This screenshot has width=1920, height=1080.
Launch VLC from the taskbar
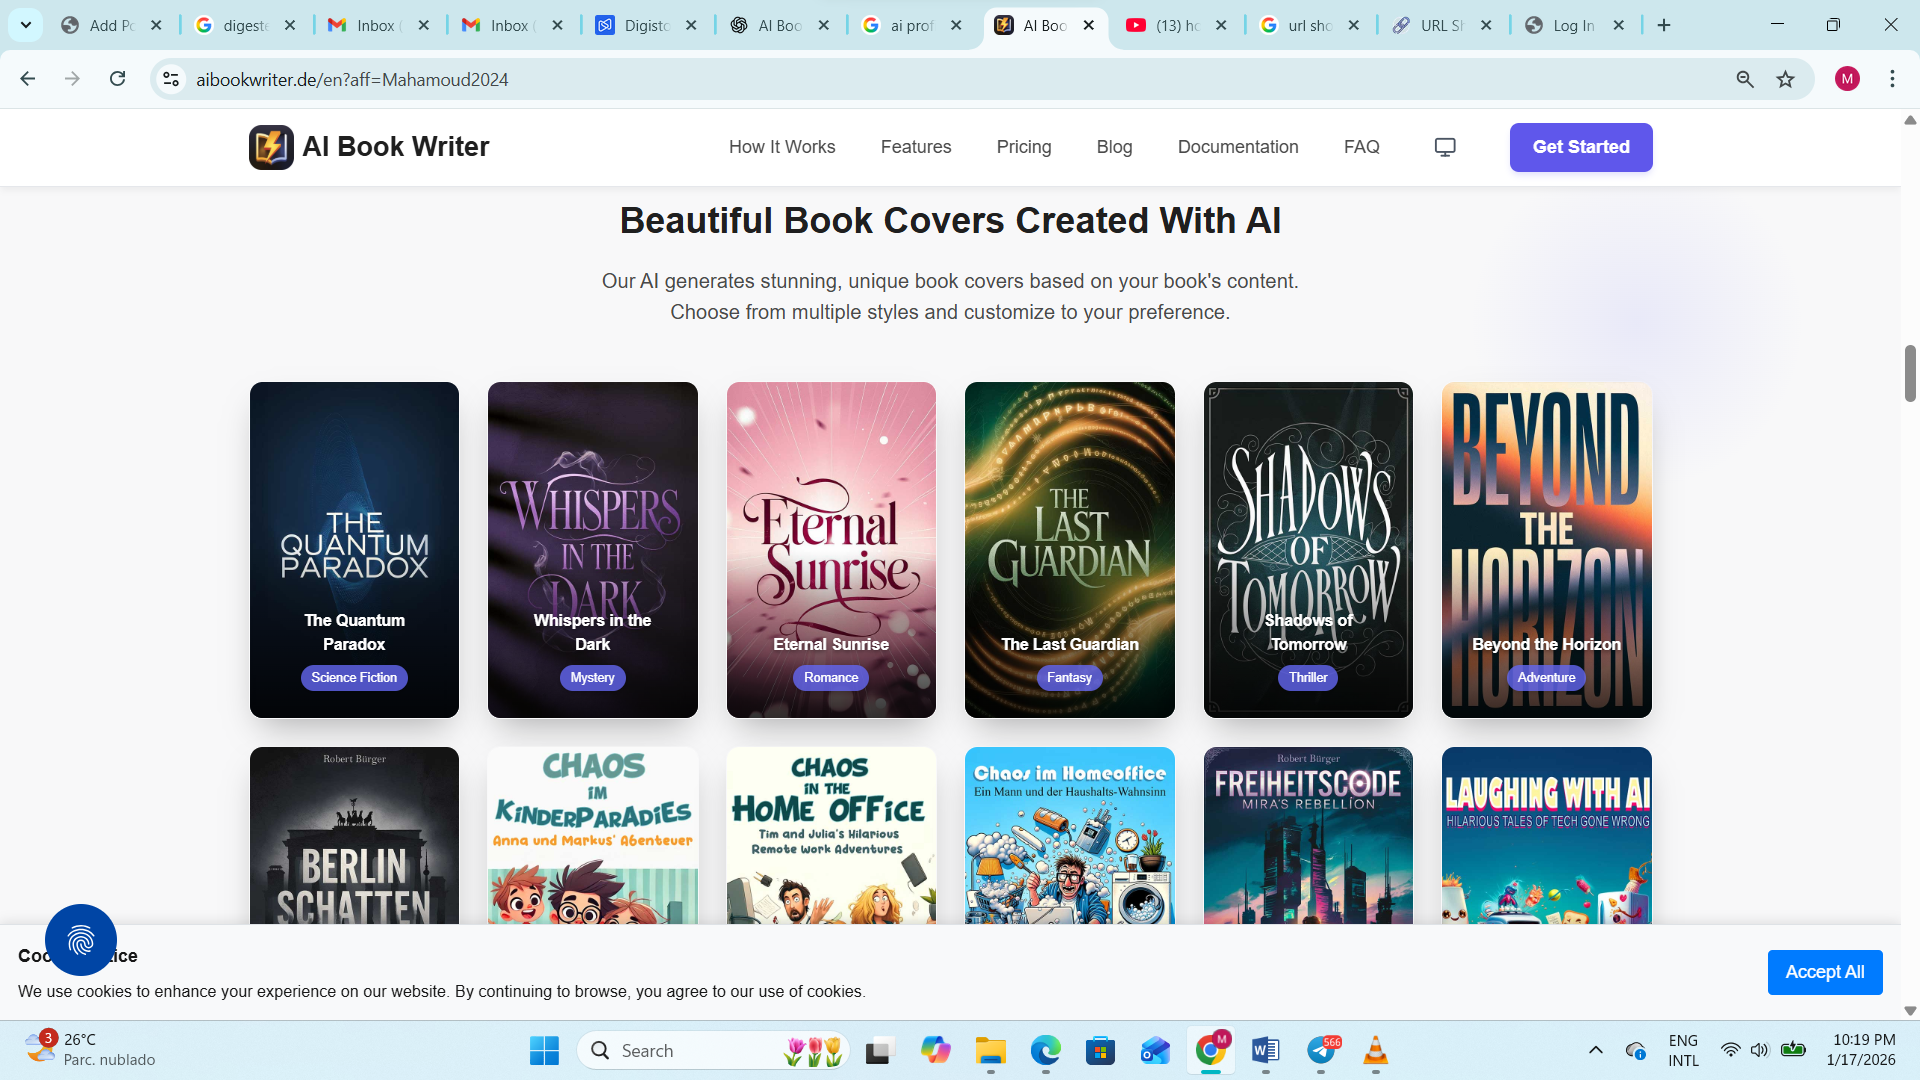[x=1375, y=1051]
